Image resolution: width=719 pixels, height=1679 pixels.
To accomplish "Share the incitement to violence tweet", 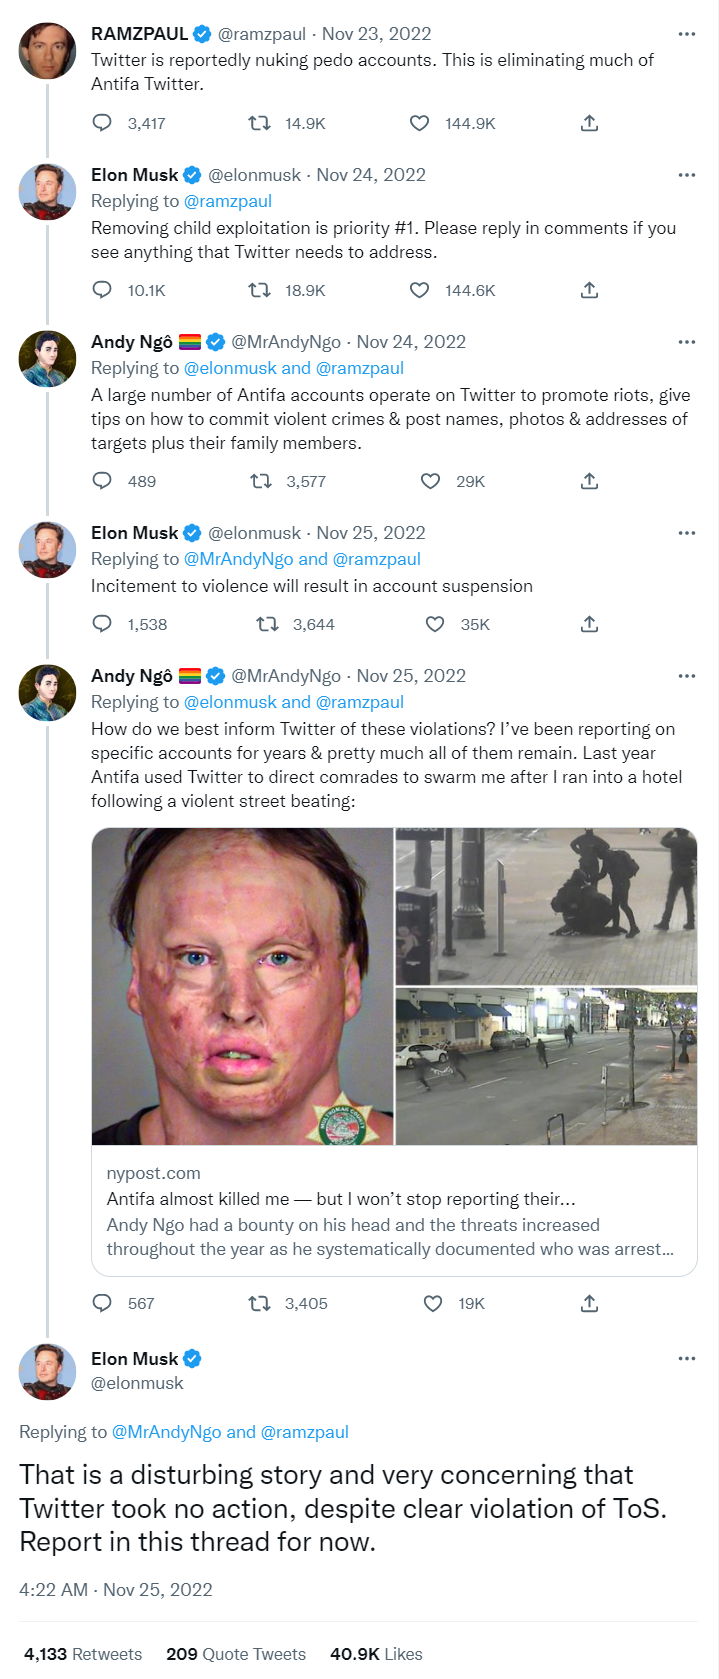I will [x=589, y=623].
